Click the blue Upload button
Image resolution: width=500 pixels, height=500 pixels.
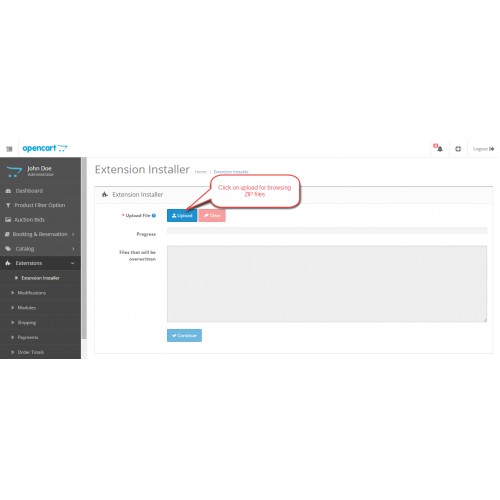pyautogui.click(x=182, y=215)
